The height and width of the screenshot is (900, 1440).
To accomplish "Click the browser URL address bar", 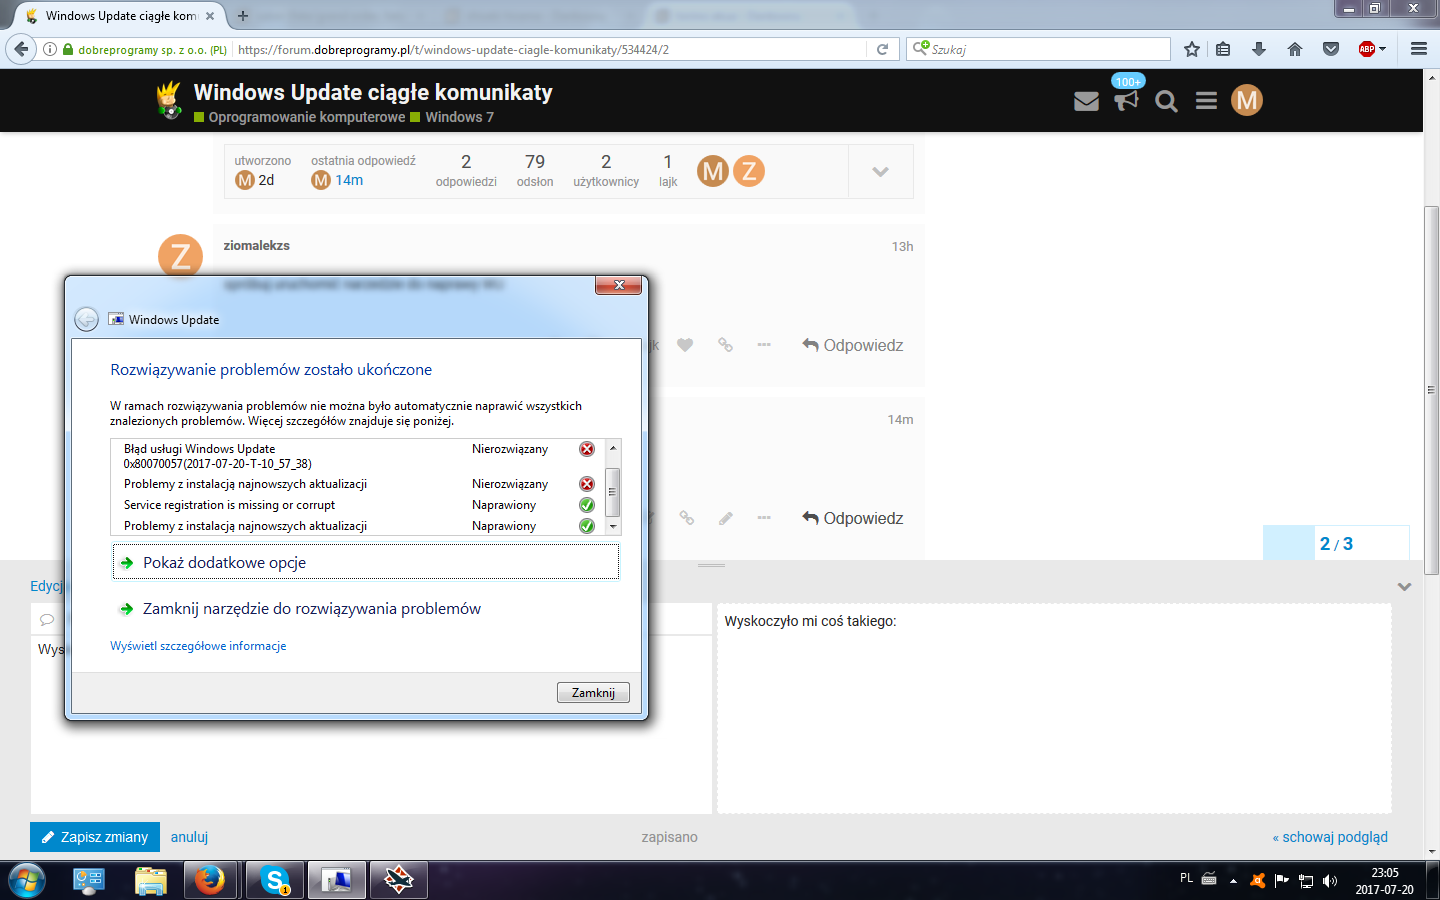I will click(x=550, y=49).
